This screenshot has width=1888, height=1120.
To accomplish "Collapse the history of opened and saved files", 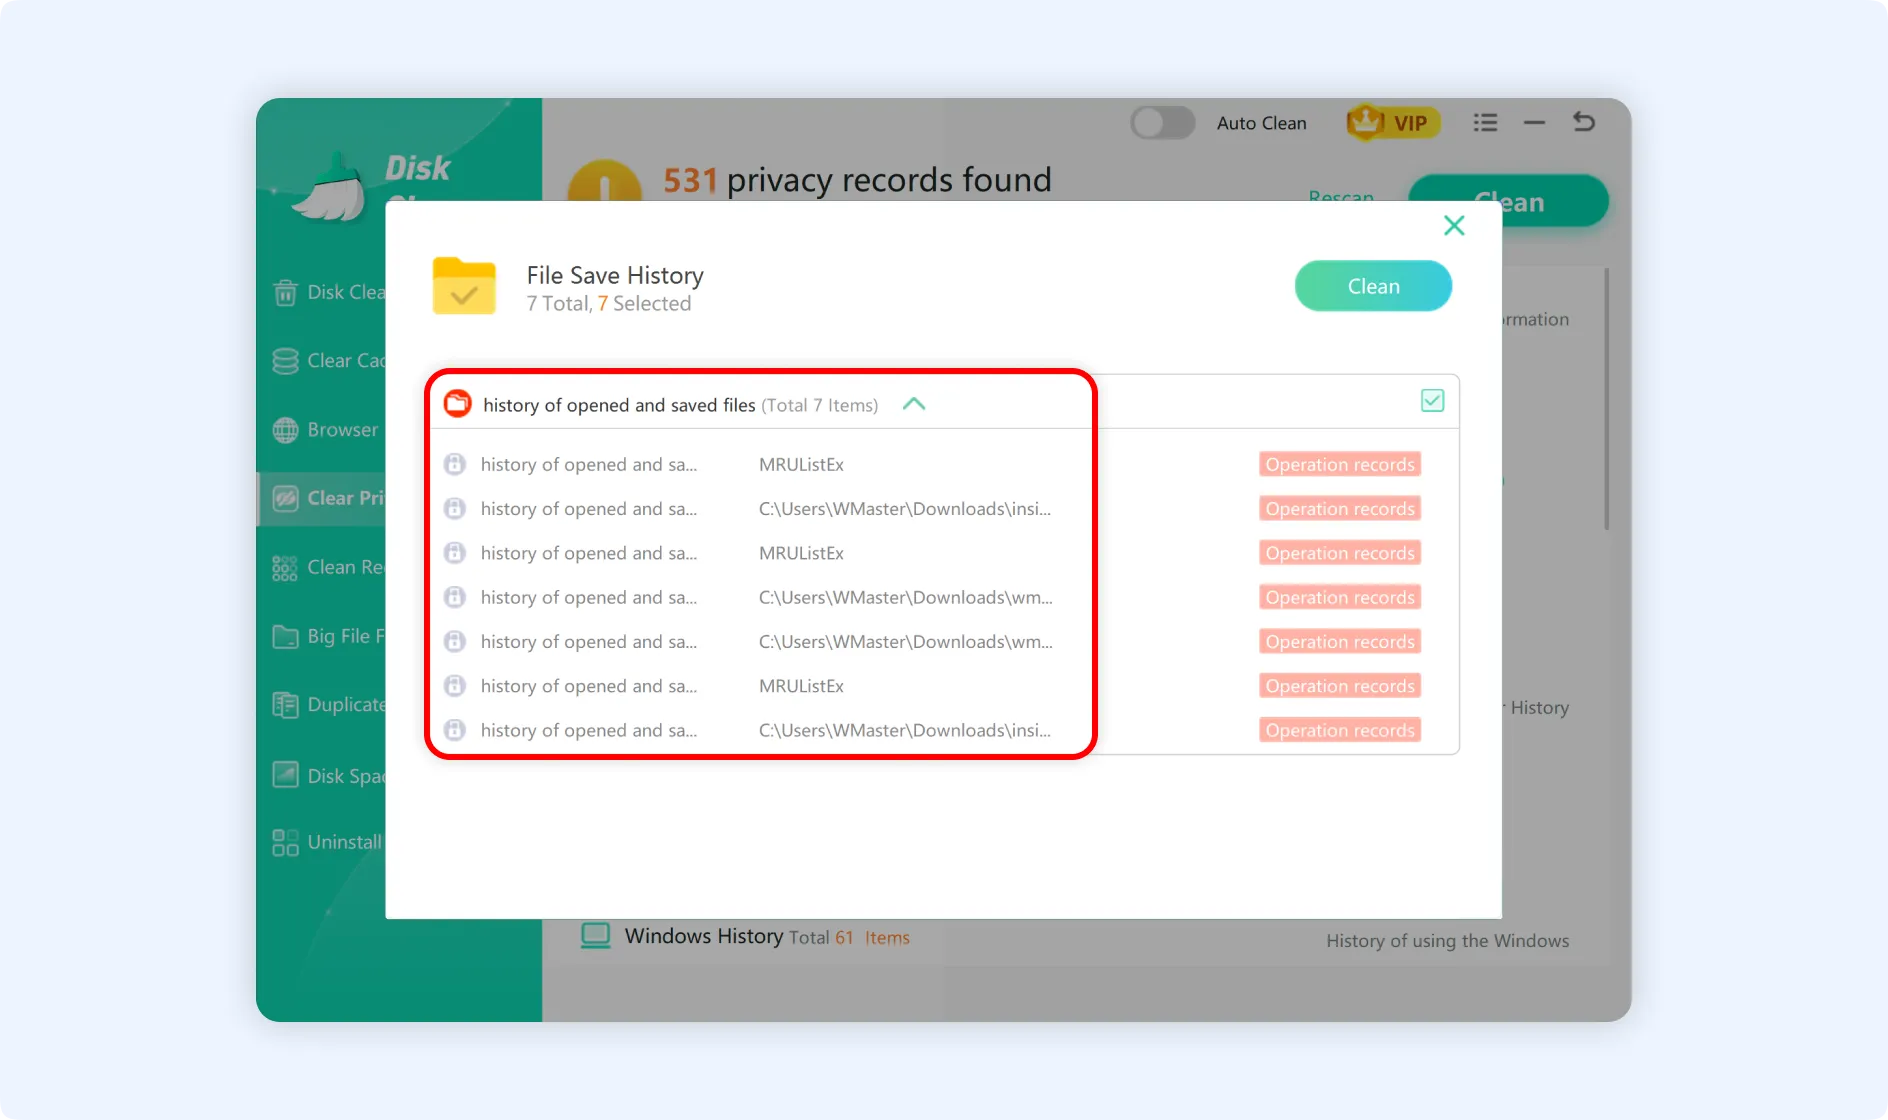I will pyautogui.click(x=913, y=404).
